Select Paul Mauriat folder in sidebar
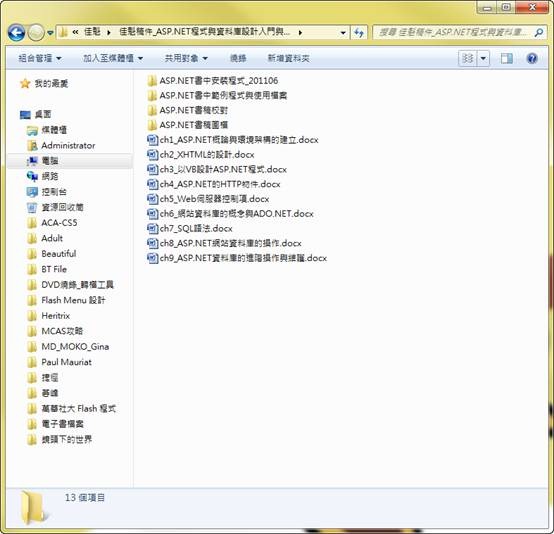This screenshot has height=534, width=554. tap(59, 362)
